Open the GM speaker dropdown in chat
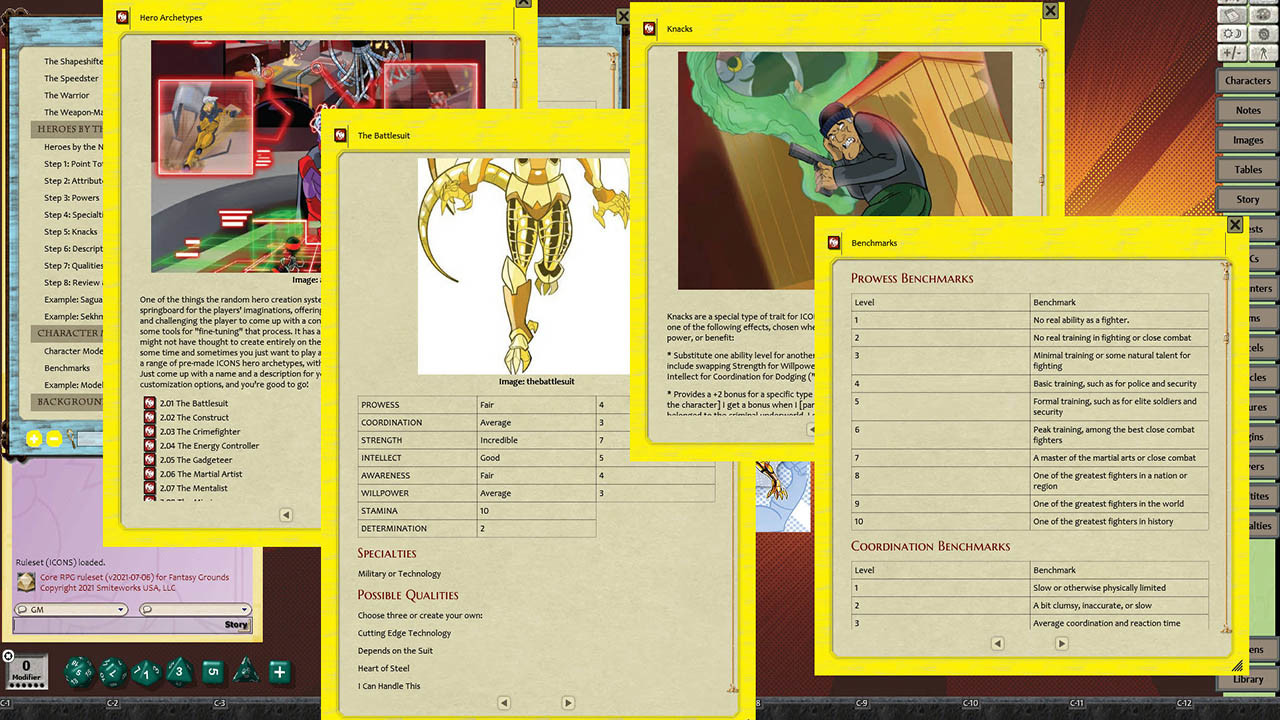Viewport: 1280px width, 720px height. (x=69, y=608)
